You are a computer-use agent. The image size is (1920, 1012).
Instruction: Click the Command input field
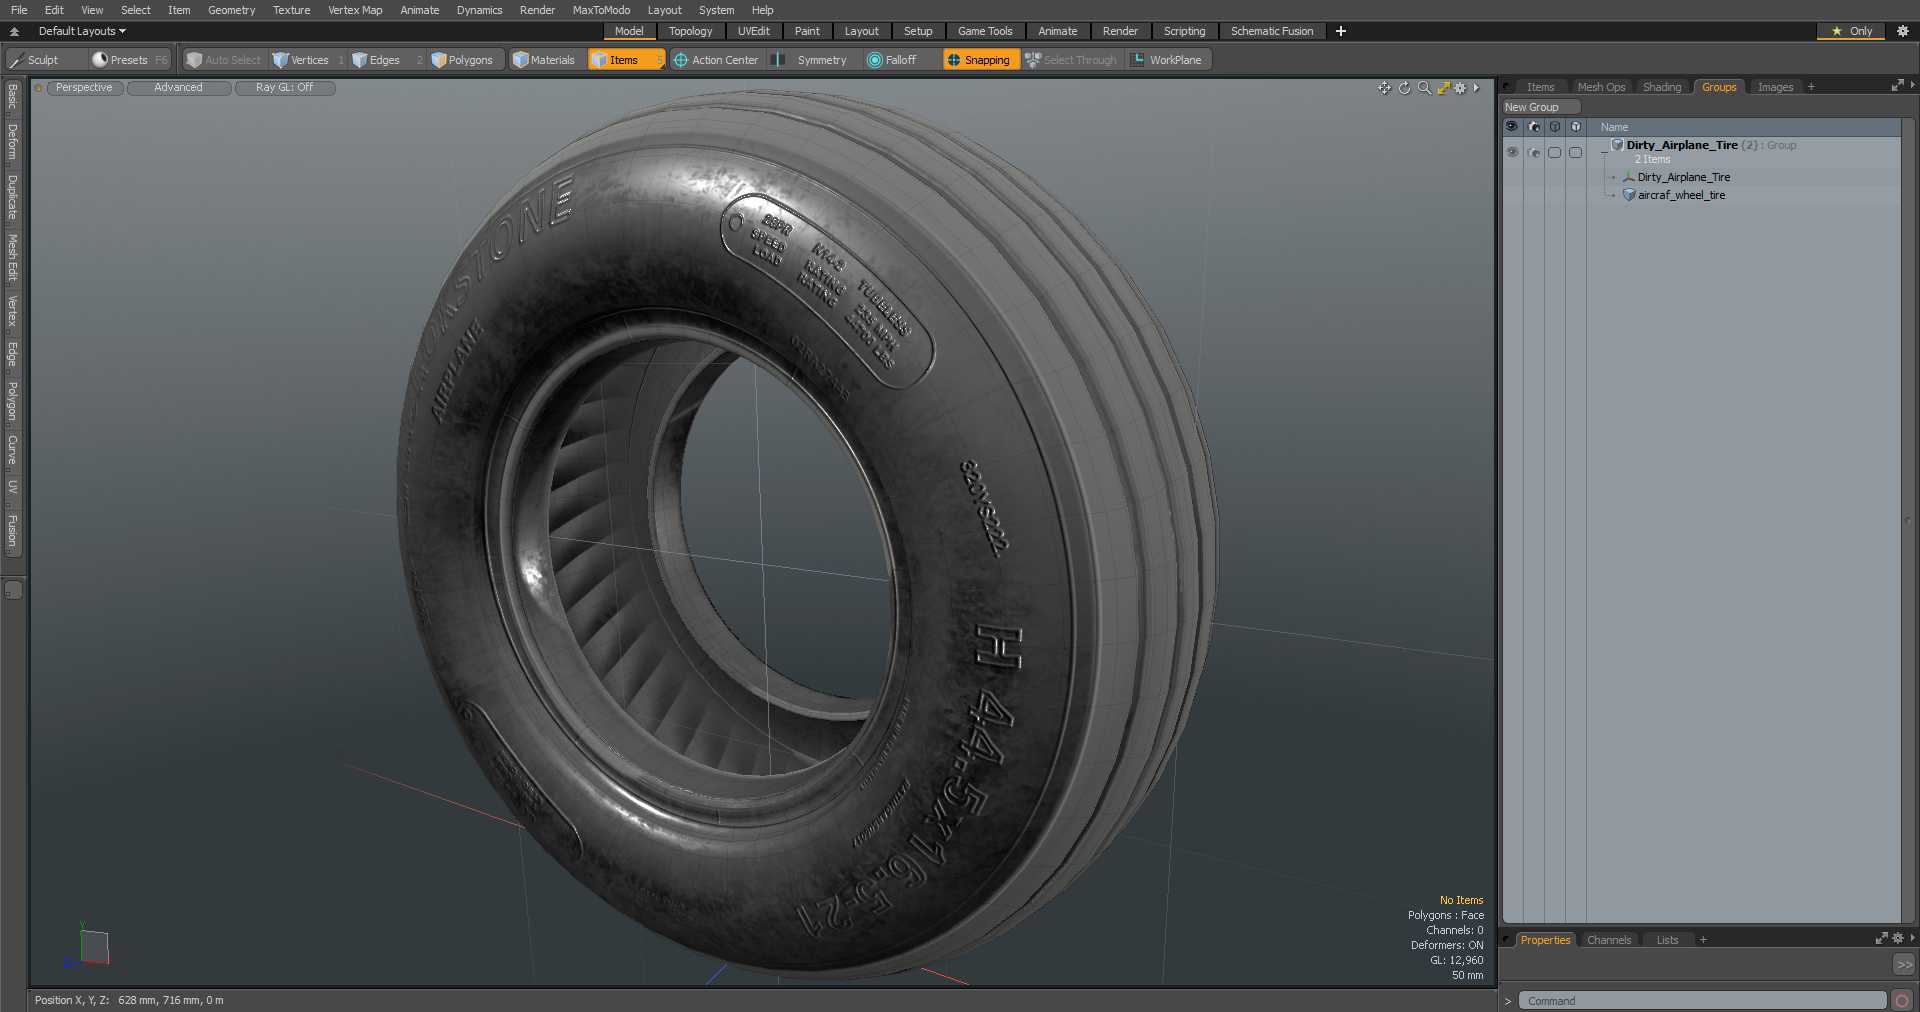[1702, 1001]
